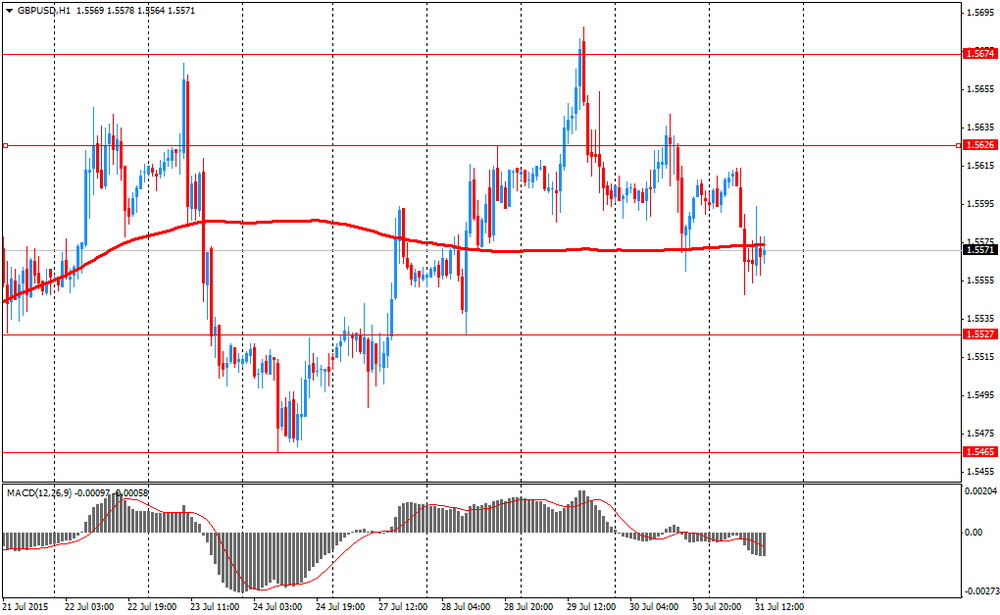Select the 1.5527 red price label
The image size is (1000, 615).
click(980, 334)
